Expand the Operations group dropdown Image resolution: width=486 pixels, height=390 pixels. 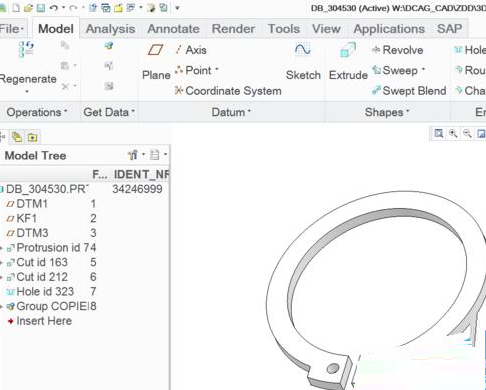click(37, 112)
